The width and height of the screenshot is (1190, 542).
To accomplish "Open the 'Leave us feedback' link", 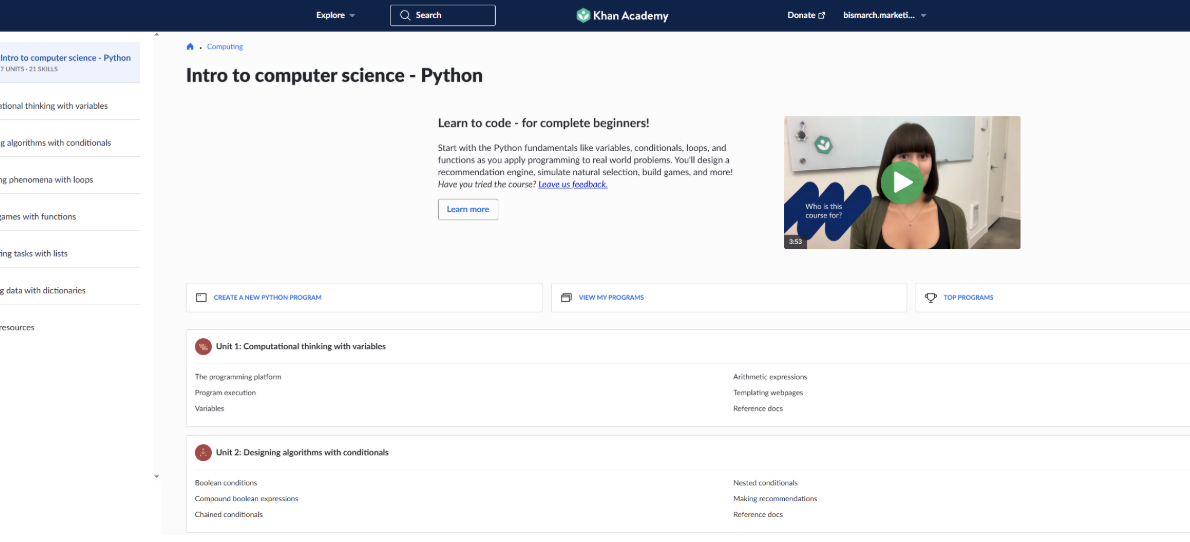I will click(x=573, y=185).
